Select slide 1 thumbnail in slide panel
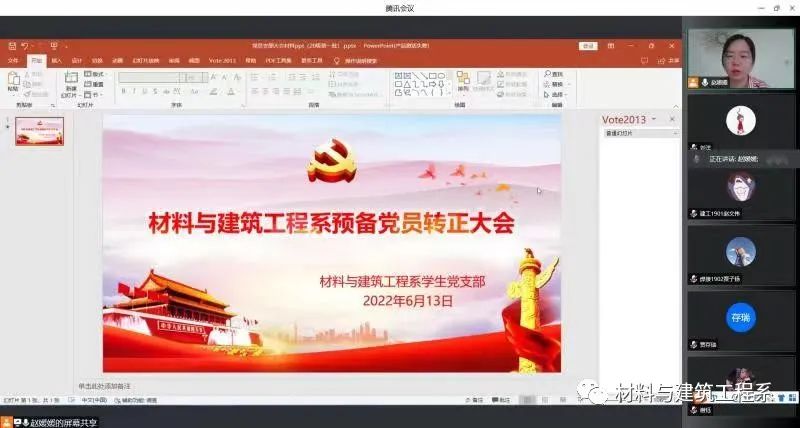 tap(39, 131)
